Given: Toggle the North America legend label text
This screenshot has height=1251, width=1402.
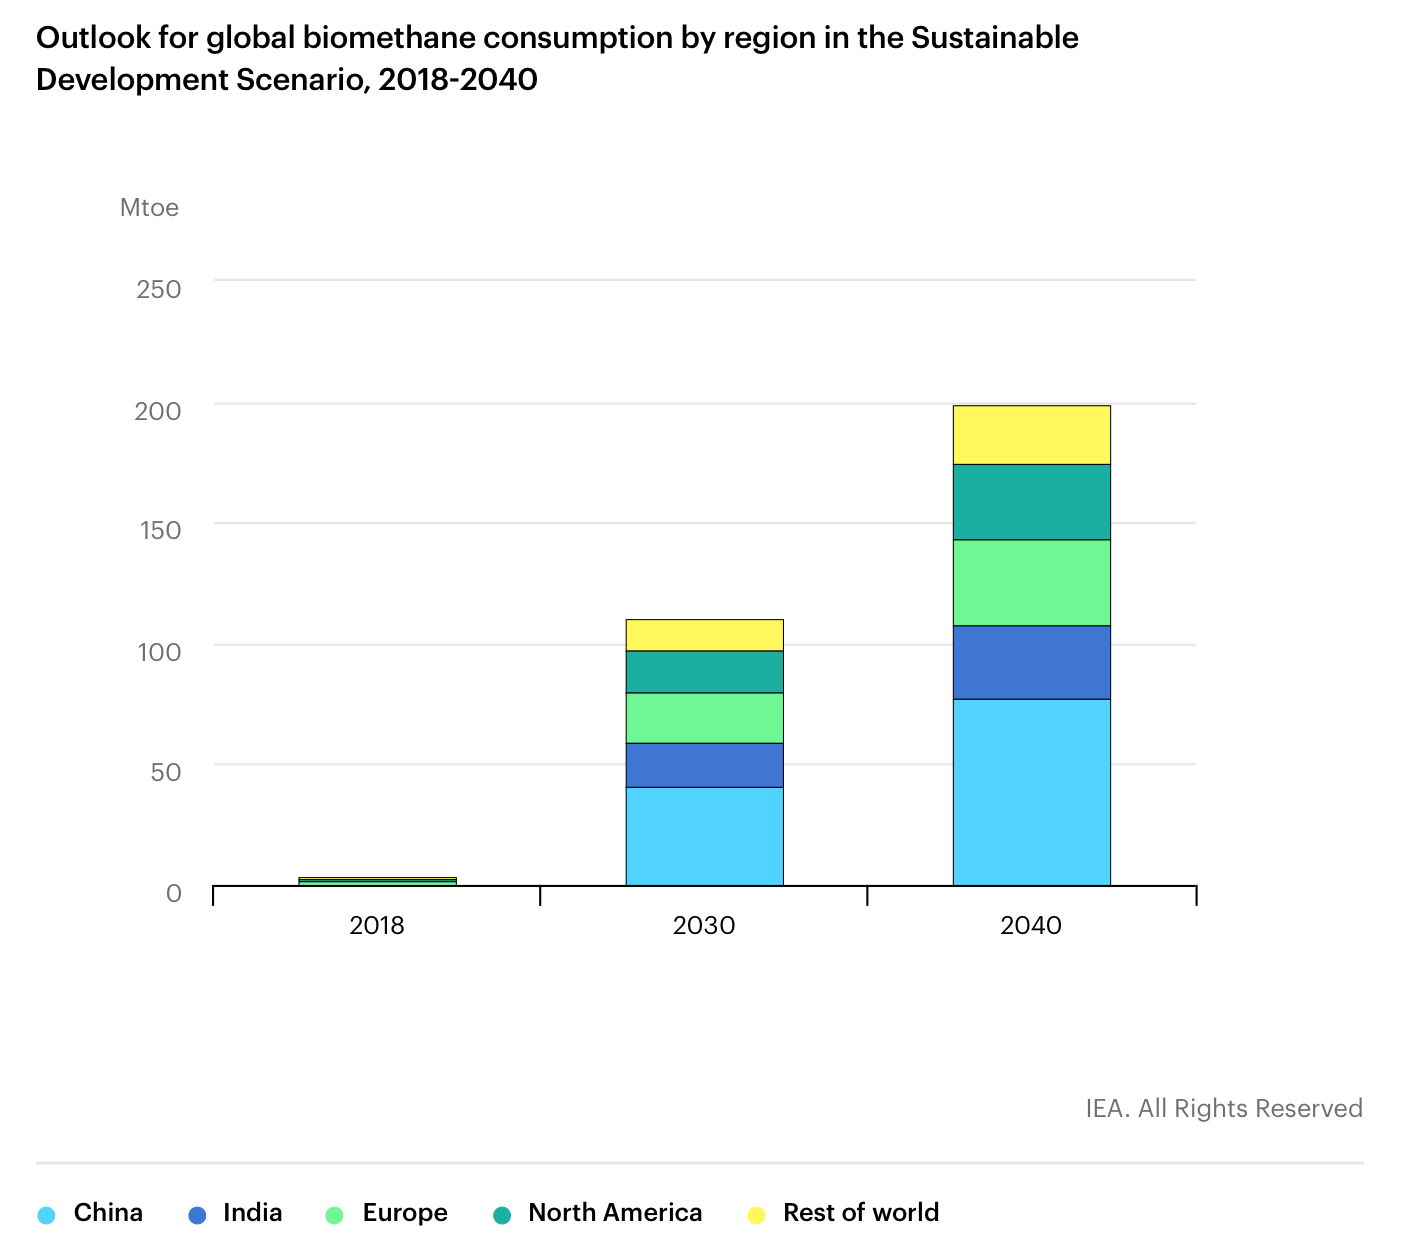Looking at the screenshot, I should 615,1213.
